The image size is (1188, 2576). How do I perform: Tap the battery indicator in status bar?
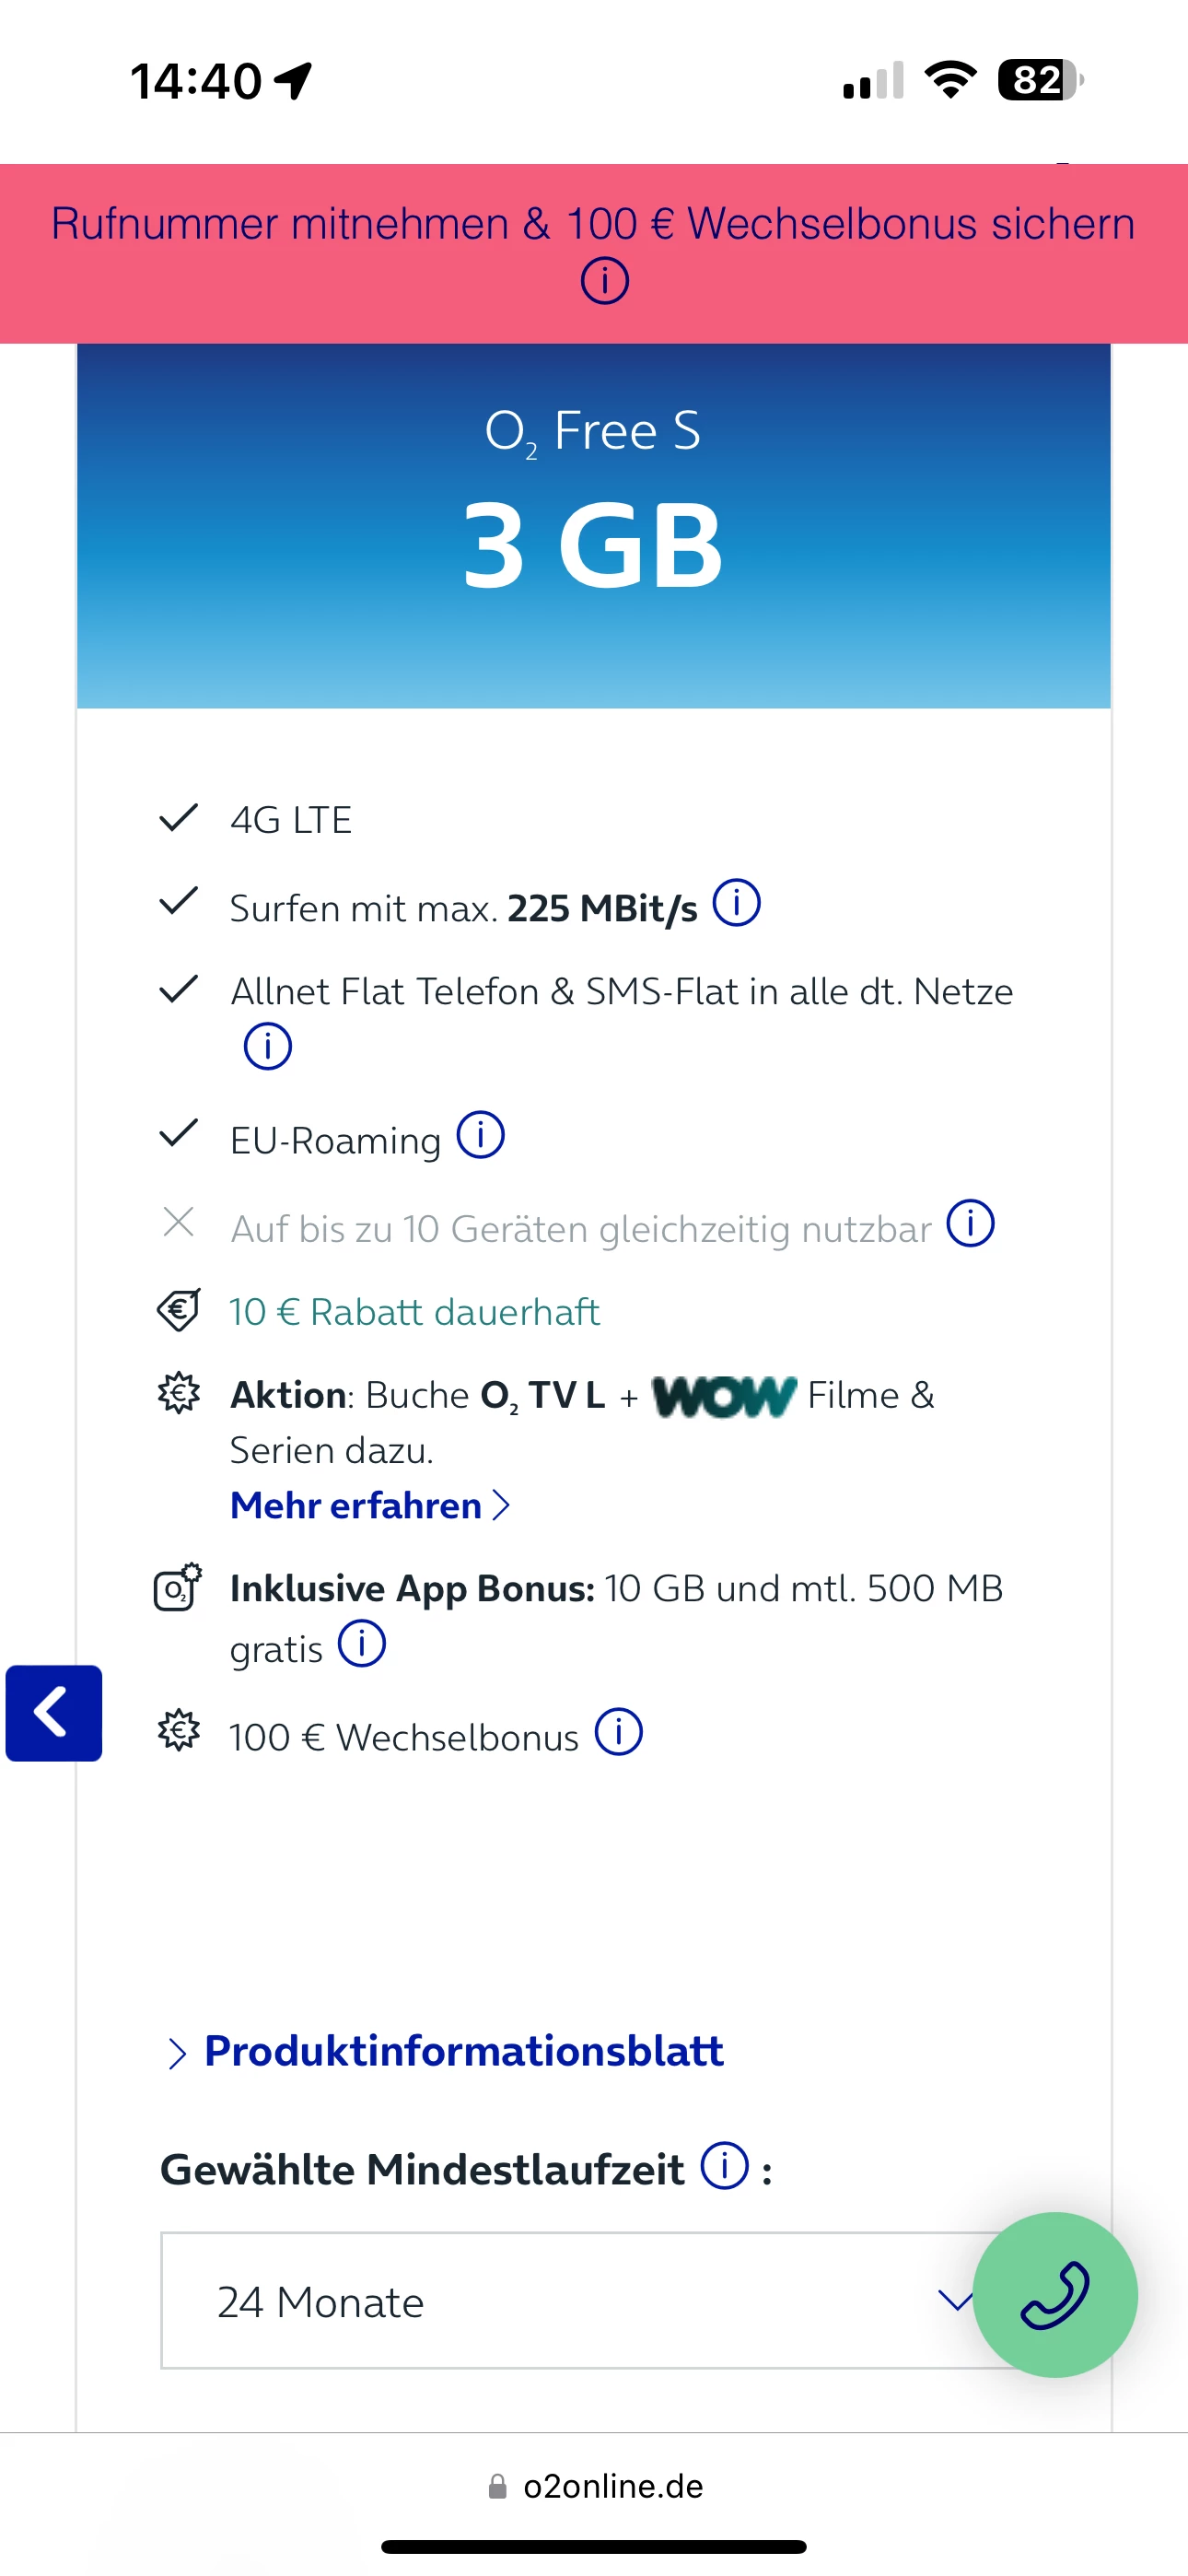1040,80
